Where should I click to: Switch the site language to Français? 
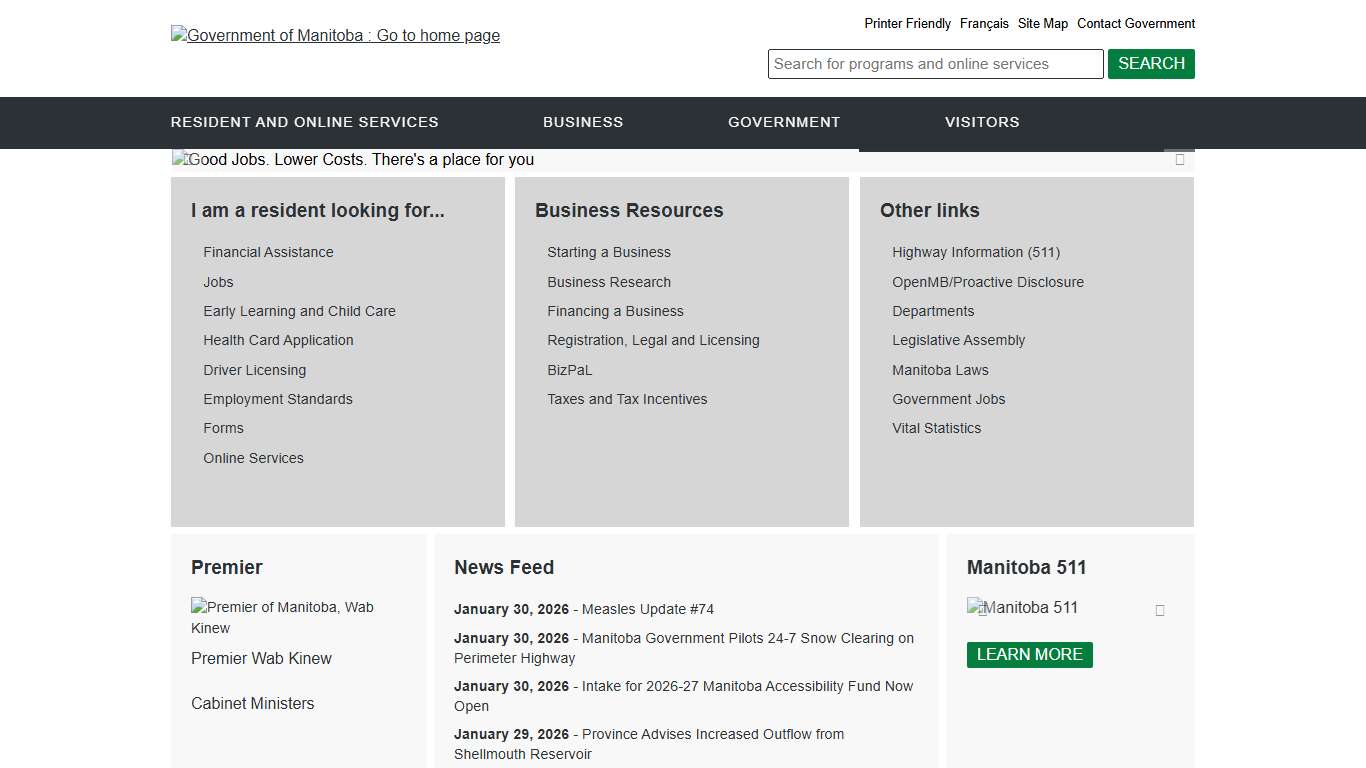(984, 23)
